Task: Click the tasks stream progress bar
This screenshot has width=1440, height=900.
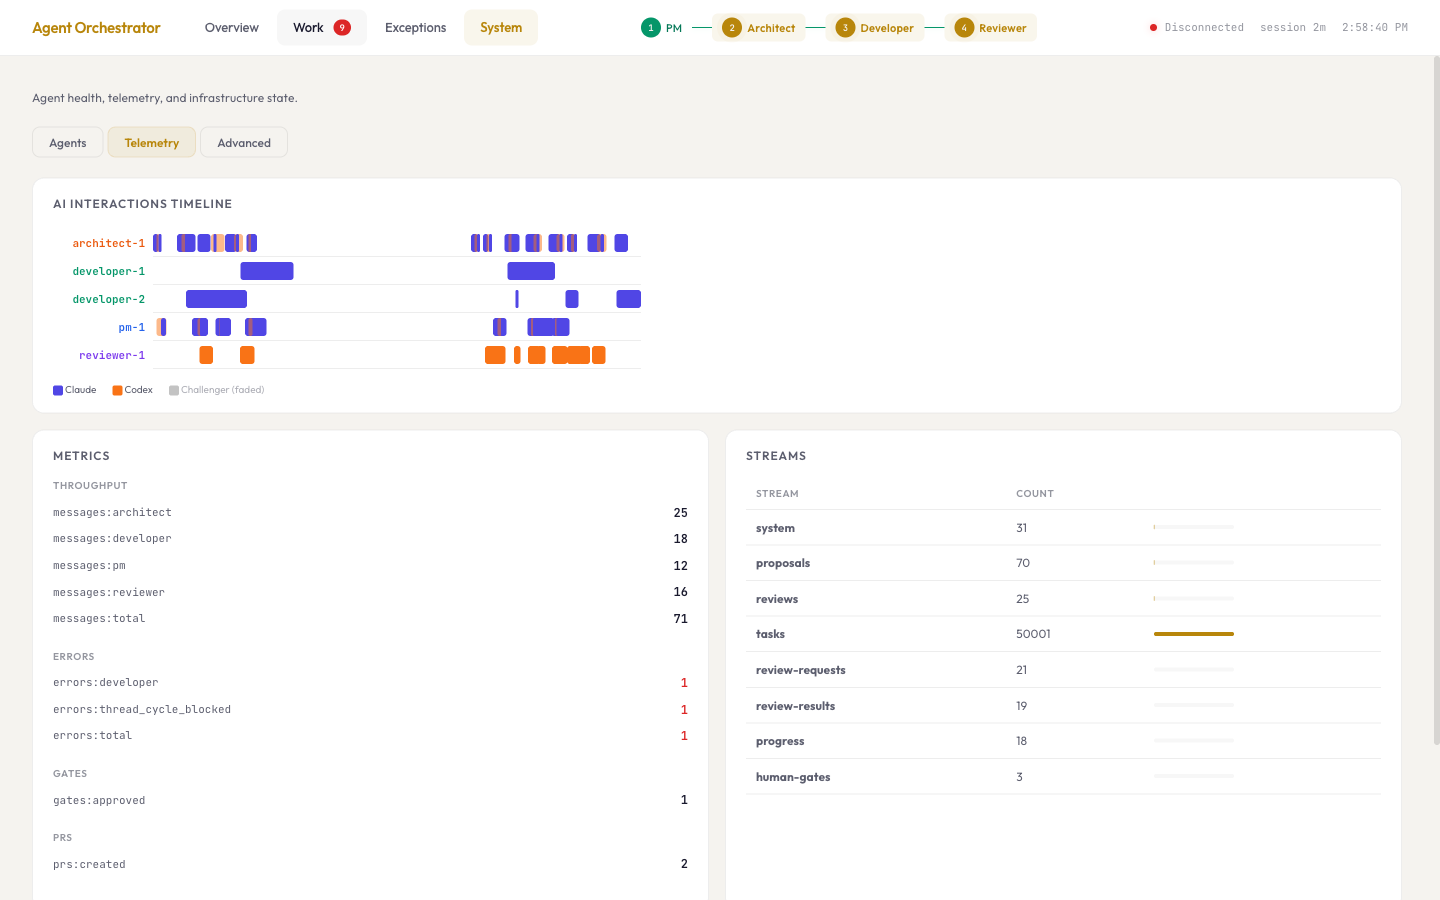Action: click(x=1193, y=633)
